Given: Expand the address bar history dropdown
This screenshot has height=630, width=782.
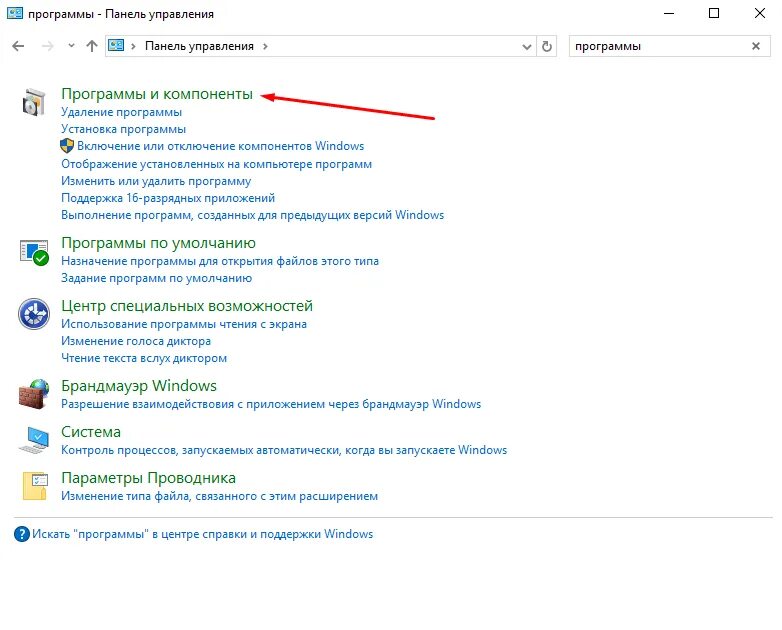Looking at the screenshot, I should [x=527, y=47].
